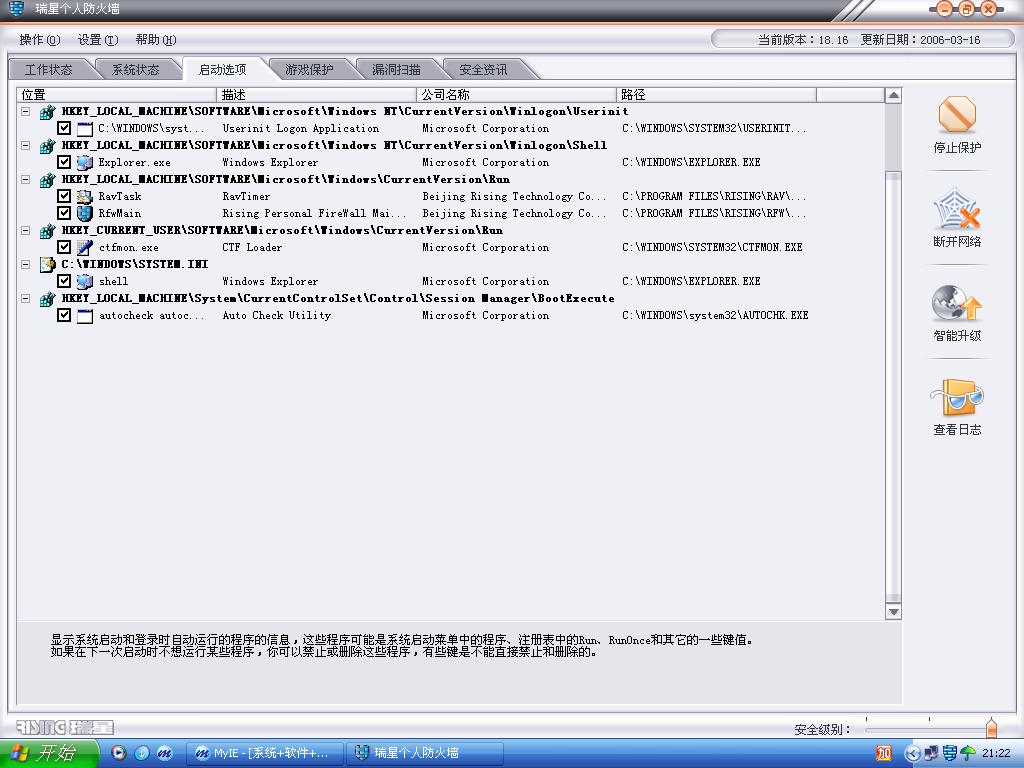Click the 断开网络 disconnect network icon
Screen dimensions: 1024x768
[957, 208]
